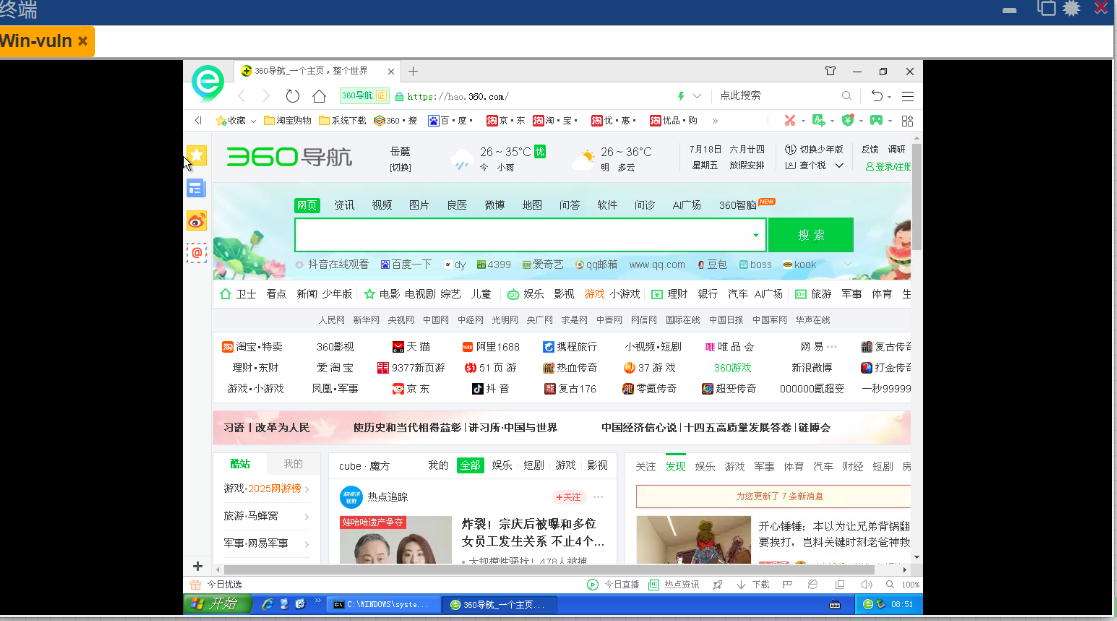Close the 360导航 browser tab
Screen dimensions: 1117x621
(x=390, y=71)
